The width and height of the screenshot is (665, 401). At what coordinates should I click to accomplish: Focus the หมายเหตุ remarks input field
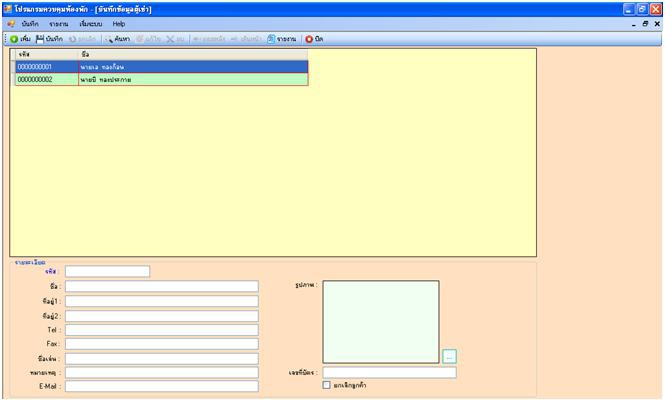162,372
